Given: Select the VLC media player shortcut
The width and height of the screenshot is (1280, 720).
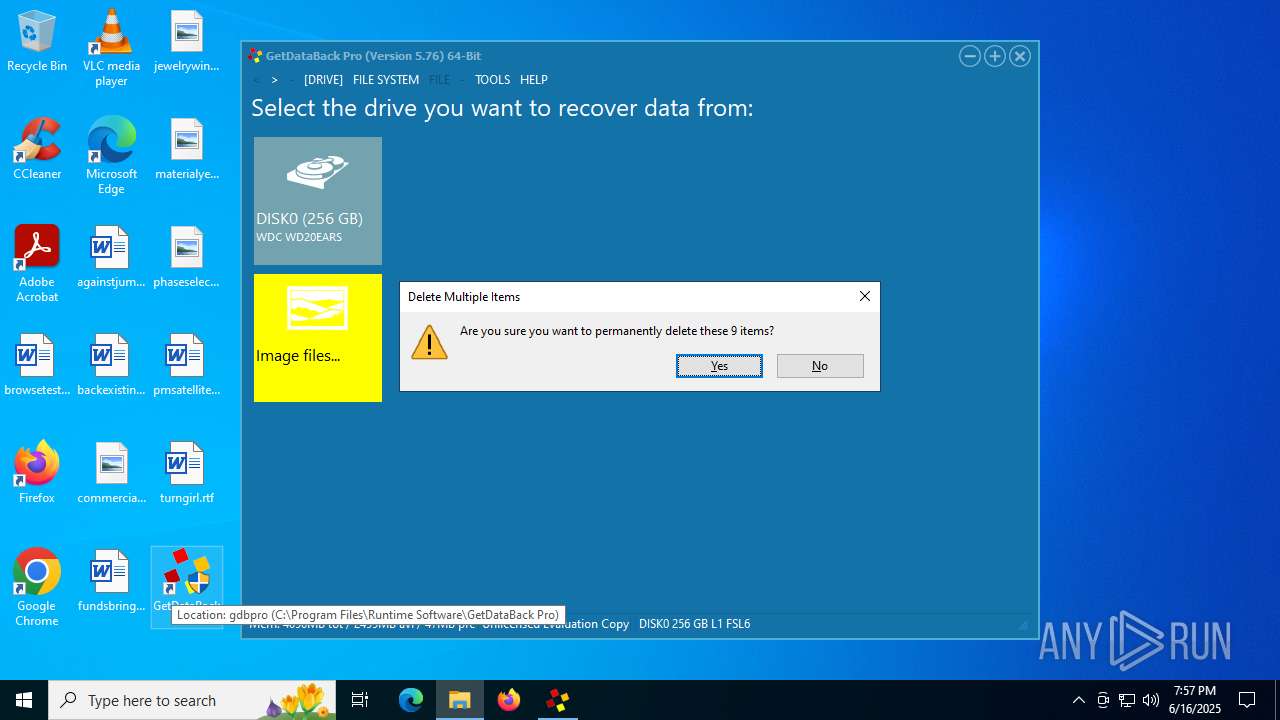Looking at the screenshot, I should [111, 48].
